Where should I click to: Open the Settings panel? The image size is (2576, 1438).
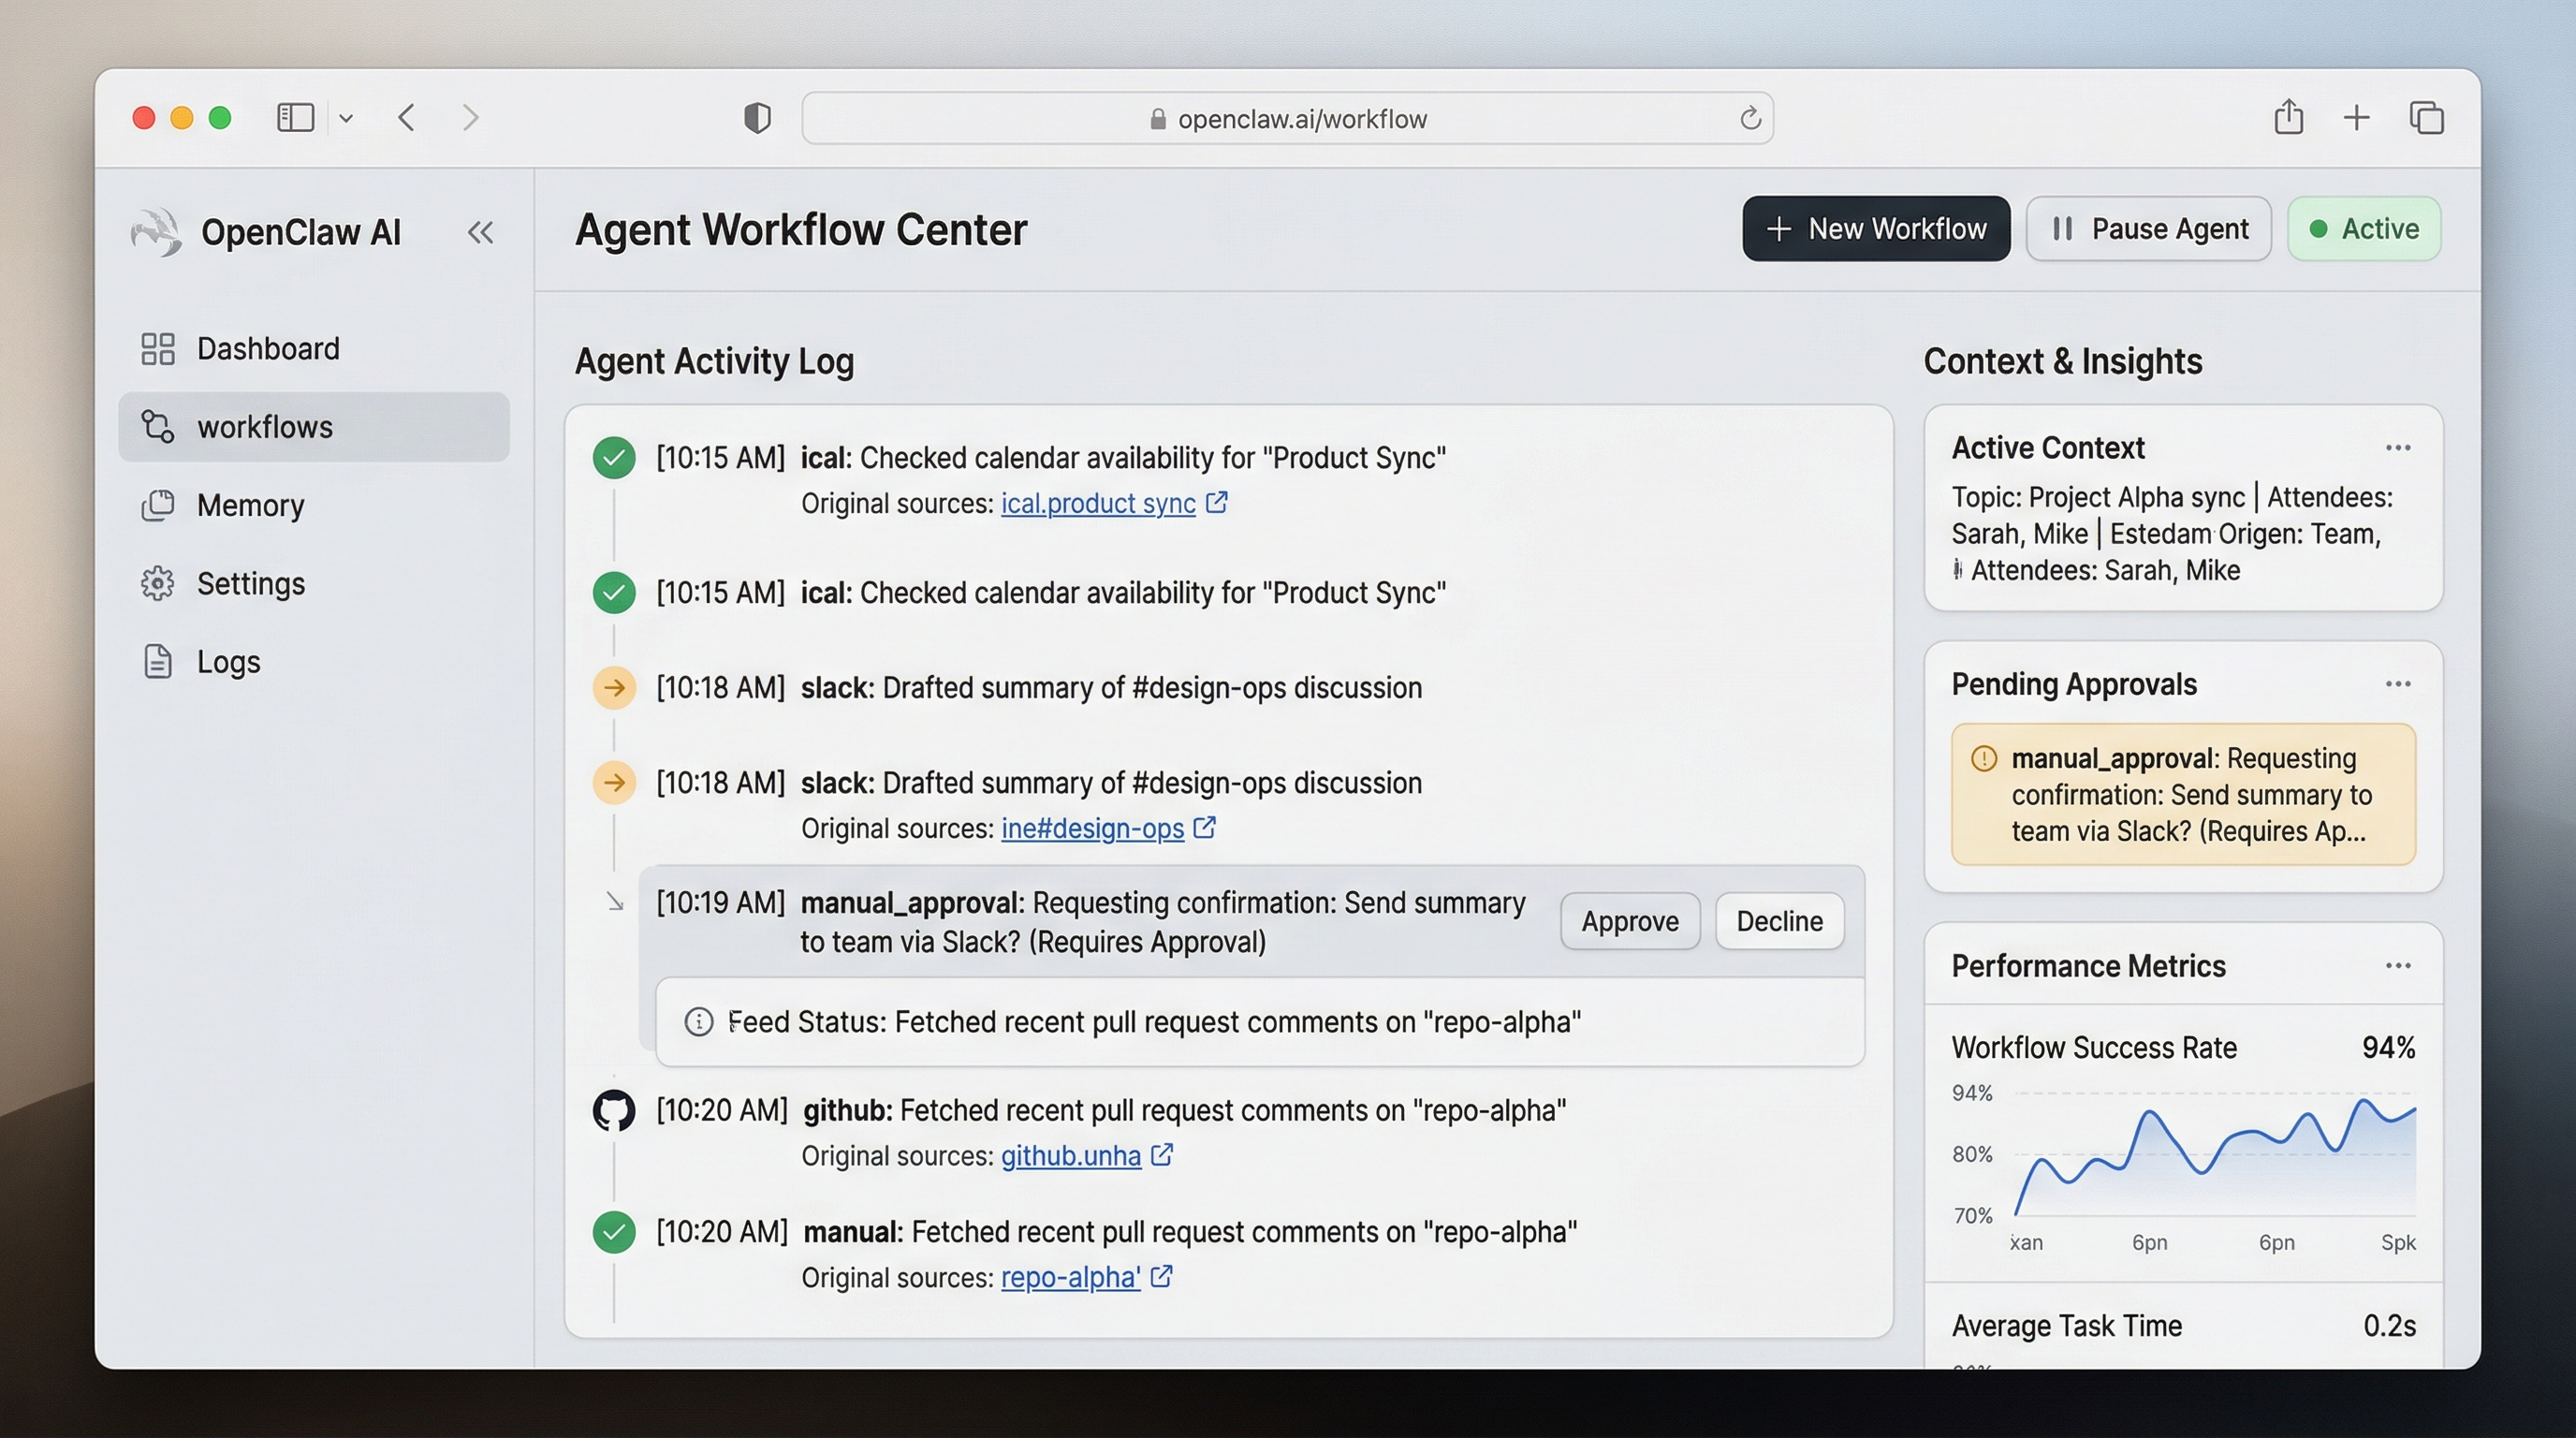click(x=250, y=583)
